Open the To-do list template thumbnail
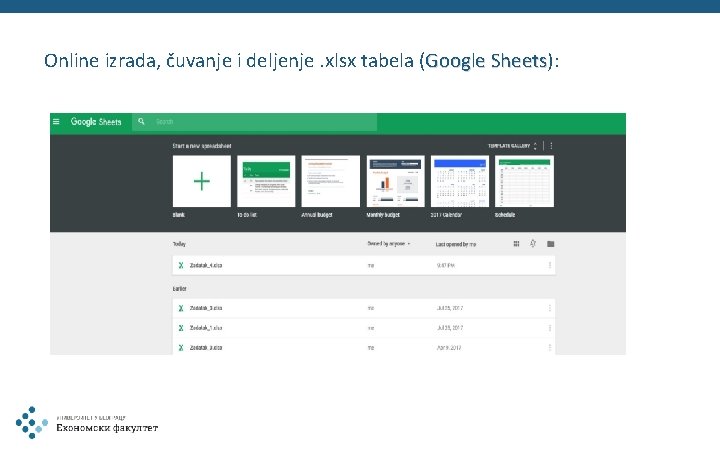 pyautogui.click(x=266, y=181)
